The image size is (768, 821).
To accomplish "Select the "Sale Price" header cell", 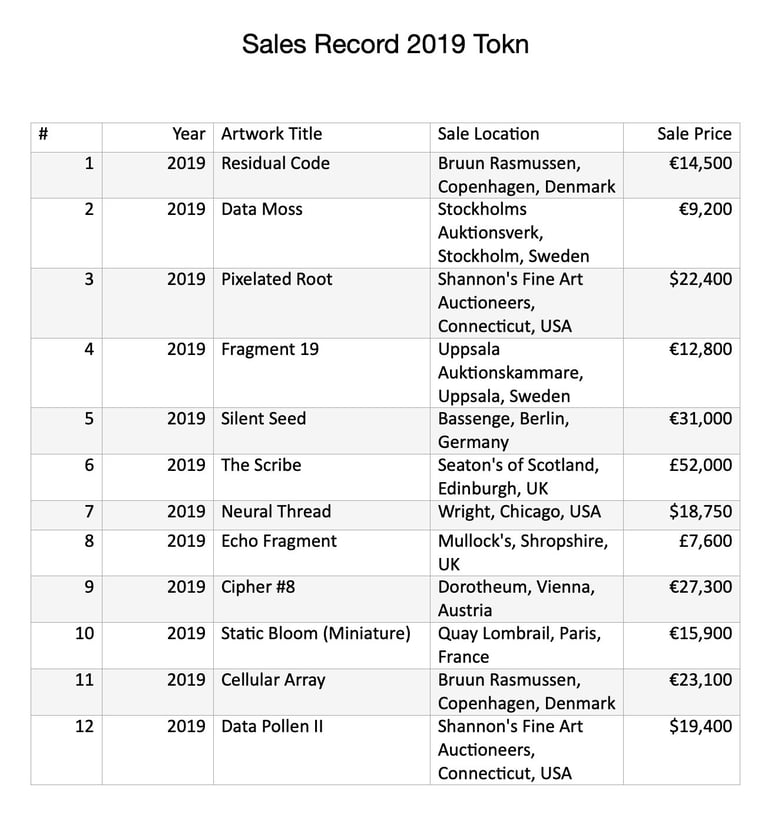I will [x=694, y=134].
